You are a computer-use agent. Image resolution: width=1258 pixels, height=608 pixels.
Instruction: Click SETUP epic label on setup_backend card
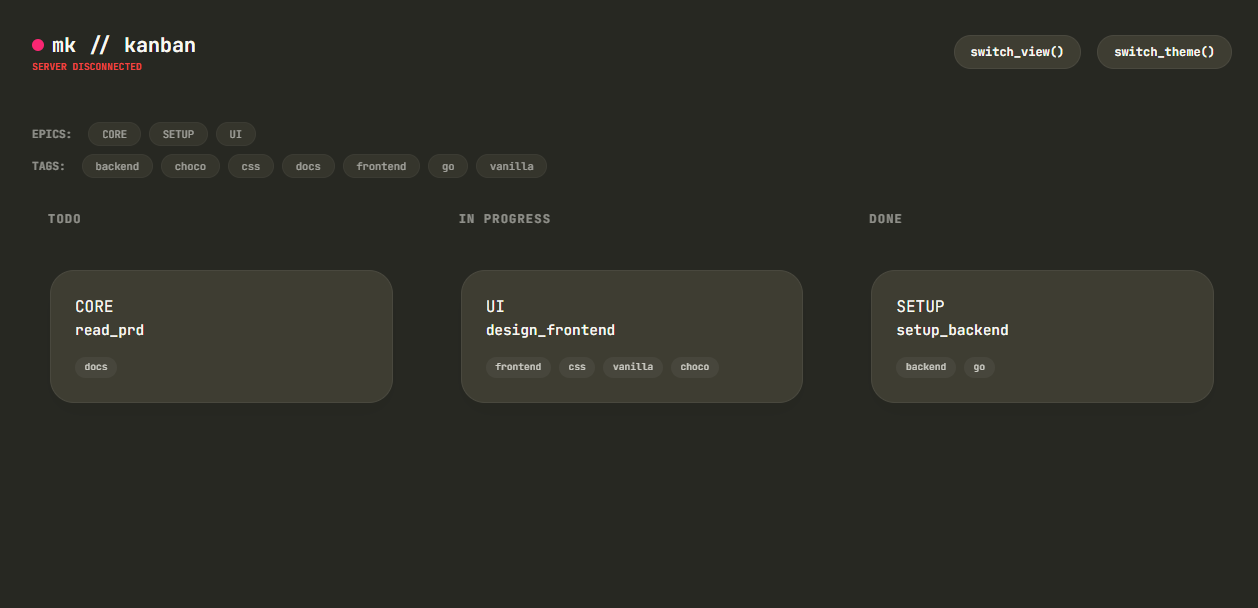coord(921,307)
